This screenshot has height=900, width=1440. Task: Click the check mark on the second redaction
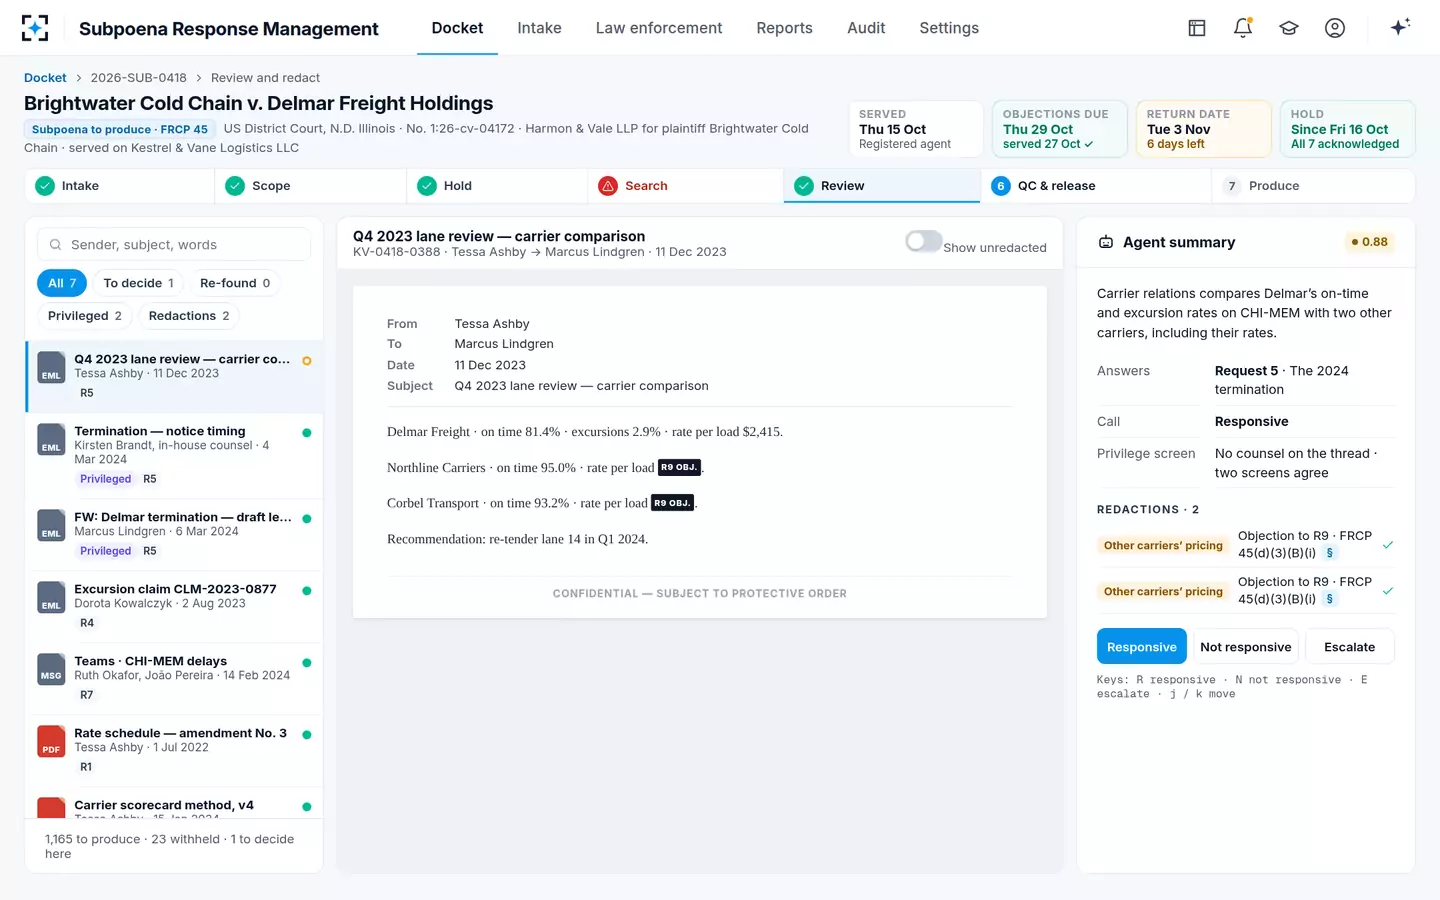tap(1388, 591)
